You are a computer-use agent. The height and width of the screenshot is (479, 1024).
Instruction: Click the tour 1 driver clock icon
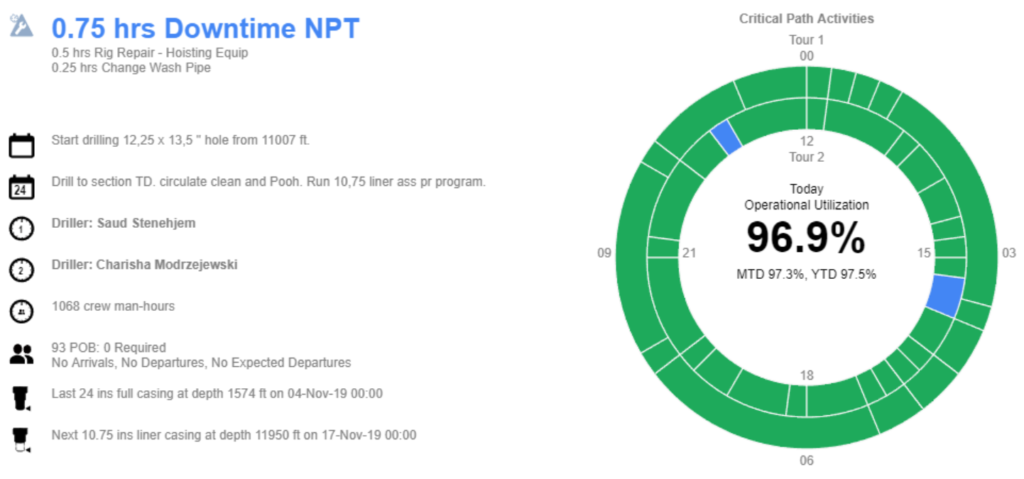(22, 229)
